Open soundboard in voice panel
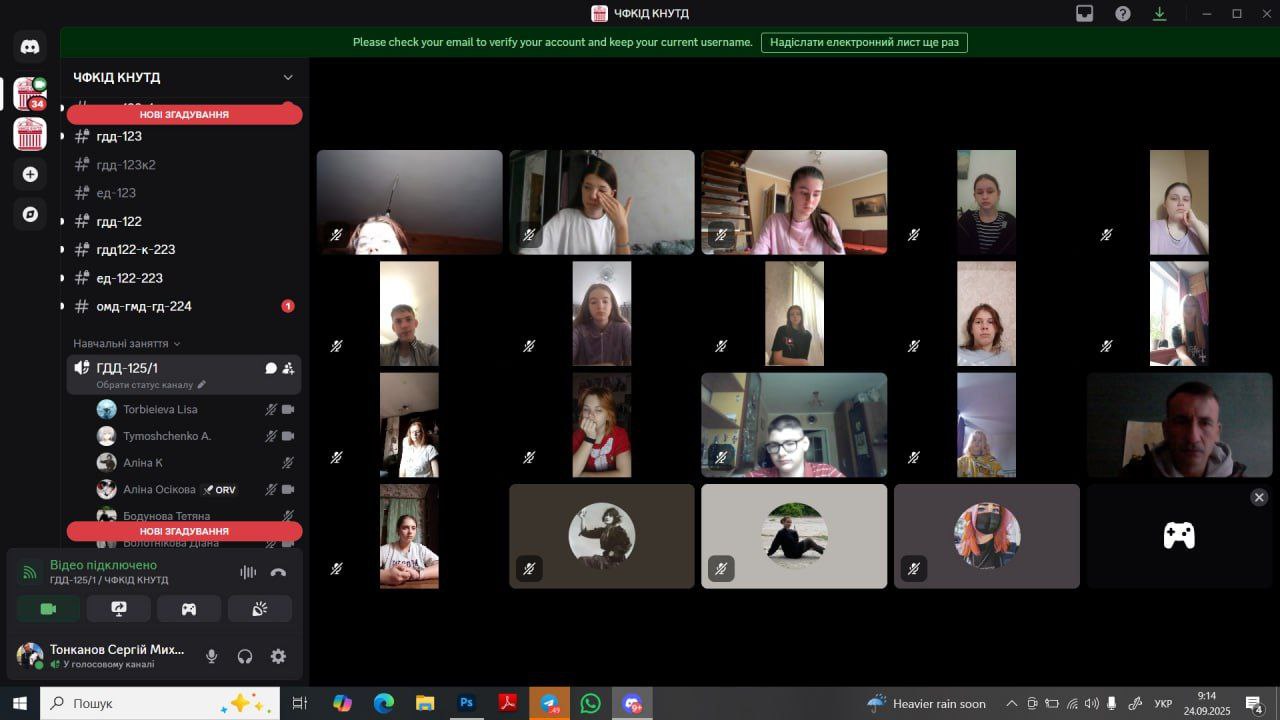1280x720 pixels. (259, 608)
